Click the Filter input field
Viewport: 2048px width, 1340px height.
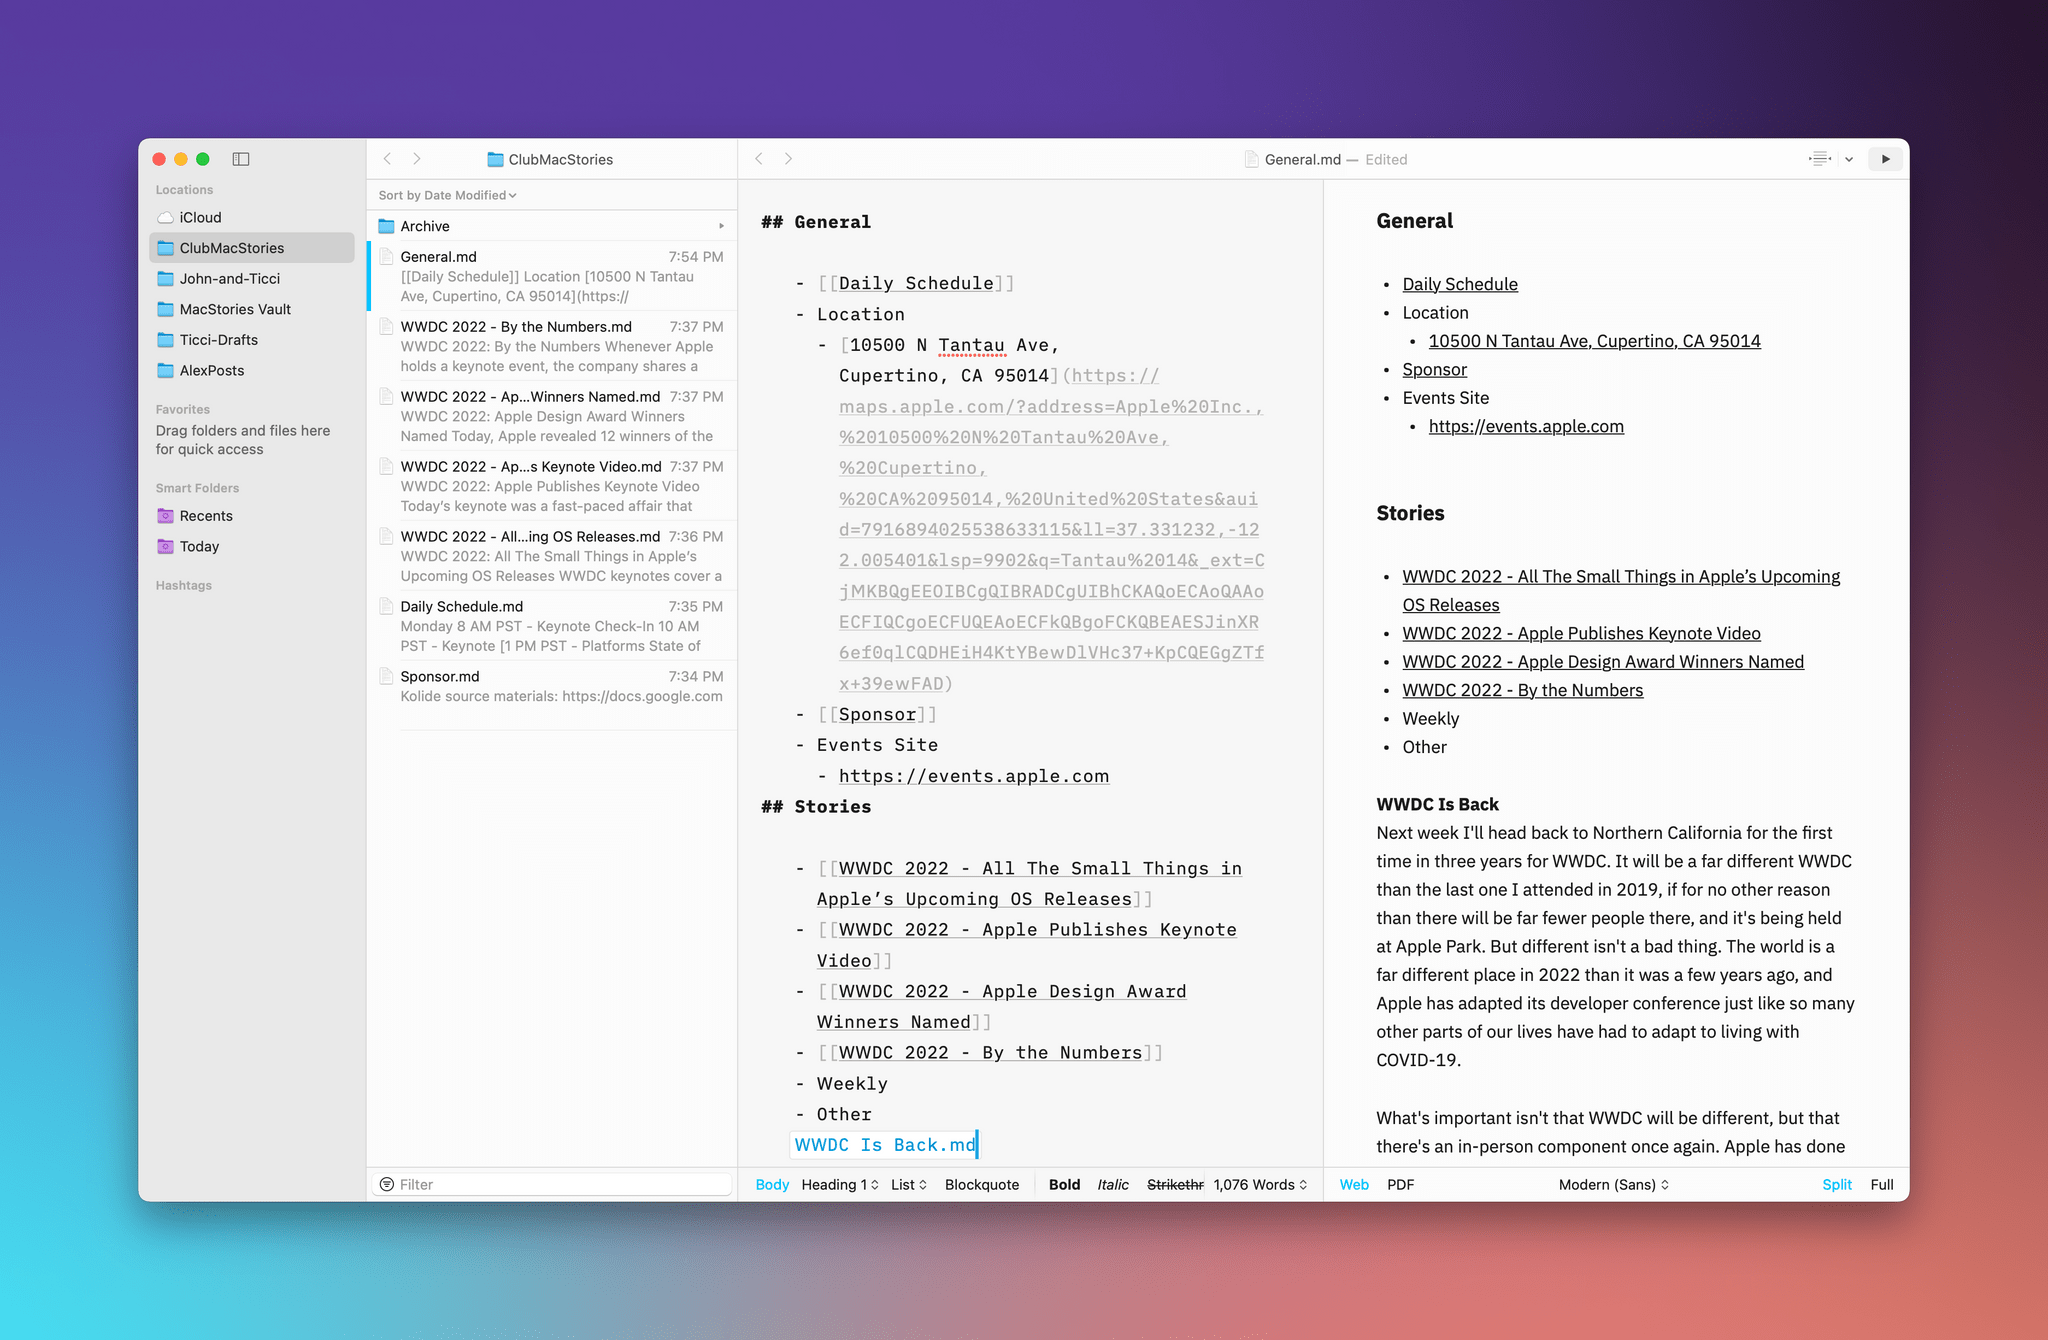[553, 1181]
